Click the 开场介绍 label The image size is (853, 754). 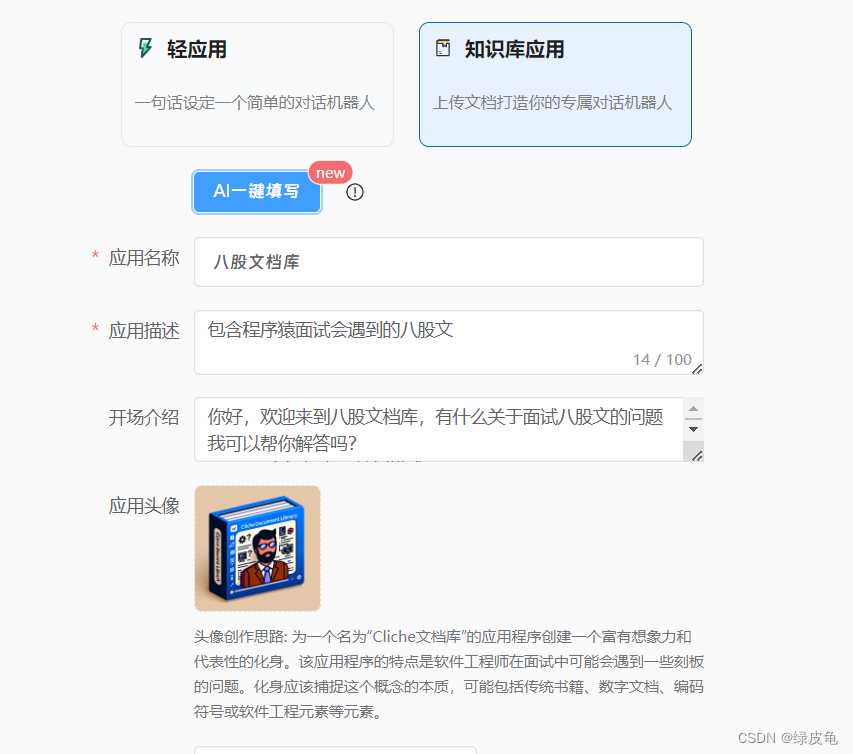[x=144, y=418]
